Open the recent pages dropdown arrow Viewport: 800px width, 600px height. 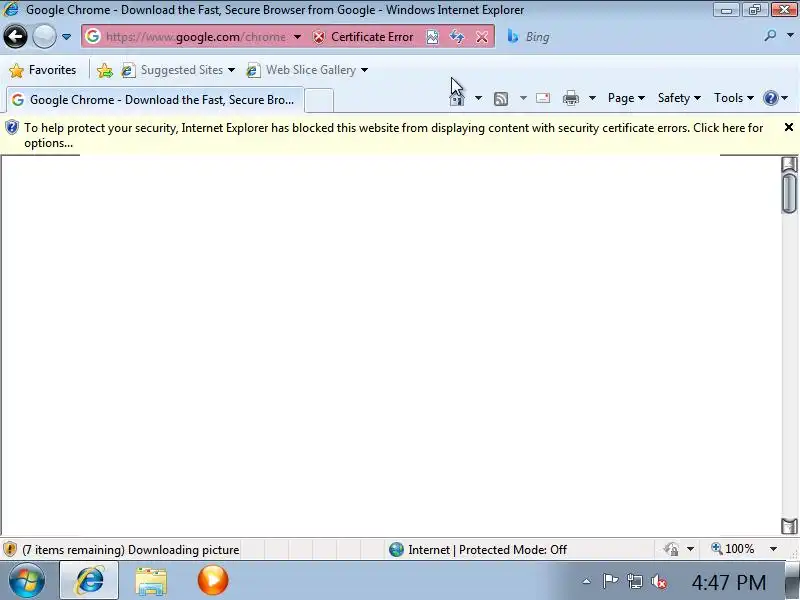point(66,37)
